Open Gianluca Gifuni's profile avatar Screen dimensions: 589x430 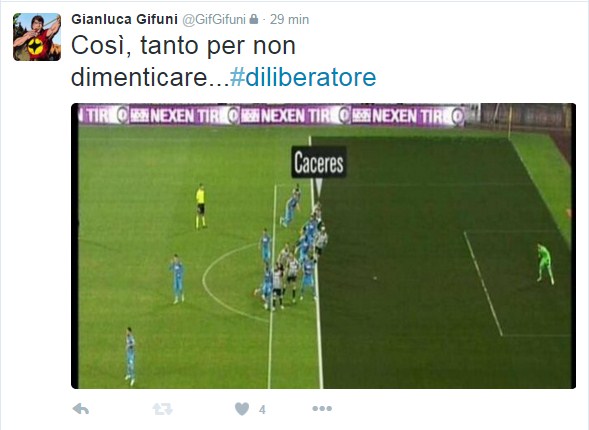click(x=37, y=37)
